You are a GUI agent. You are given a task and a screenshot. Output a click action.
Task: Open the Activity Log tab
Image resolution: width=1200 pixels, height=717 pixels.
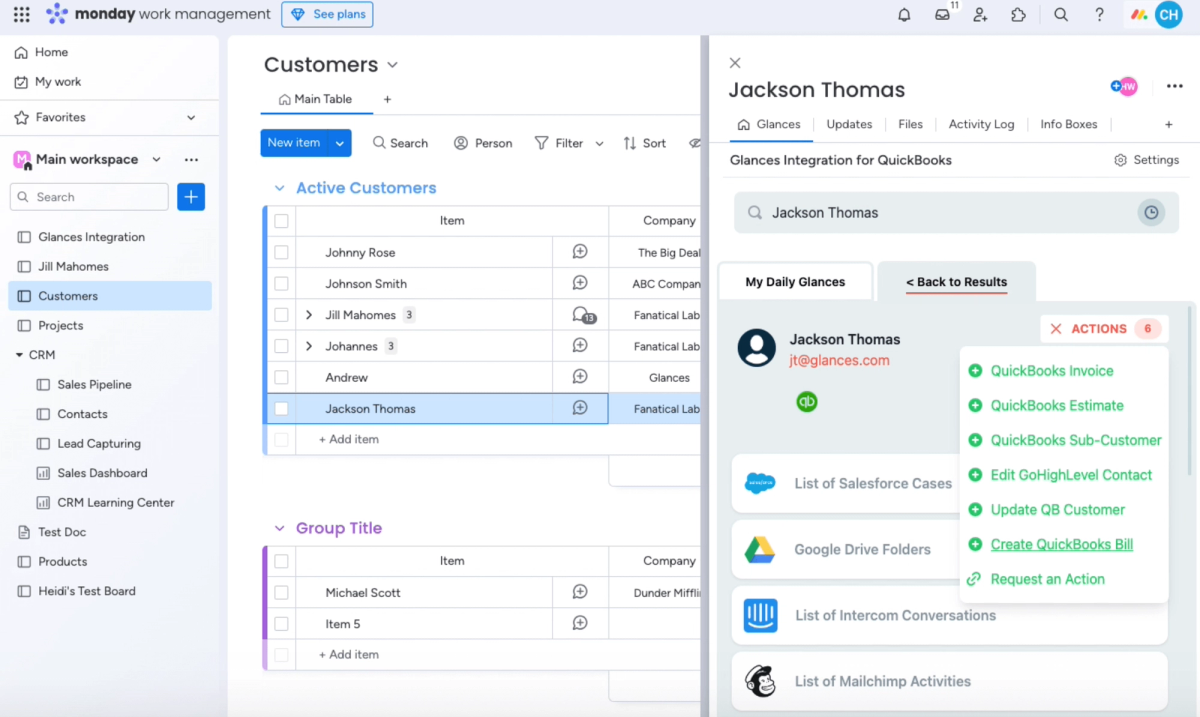coord(981,125)
